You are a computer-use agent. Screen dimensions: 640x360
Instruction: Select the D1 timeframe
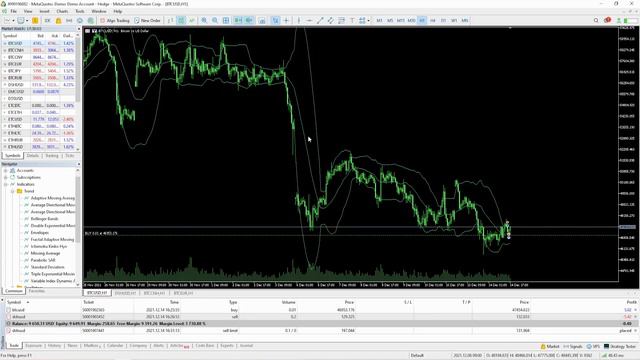443,20
